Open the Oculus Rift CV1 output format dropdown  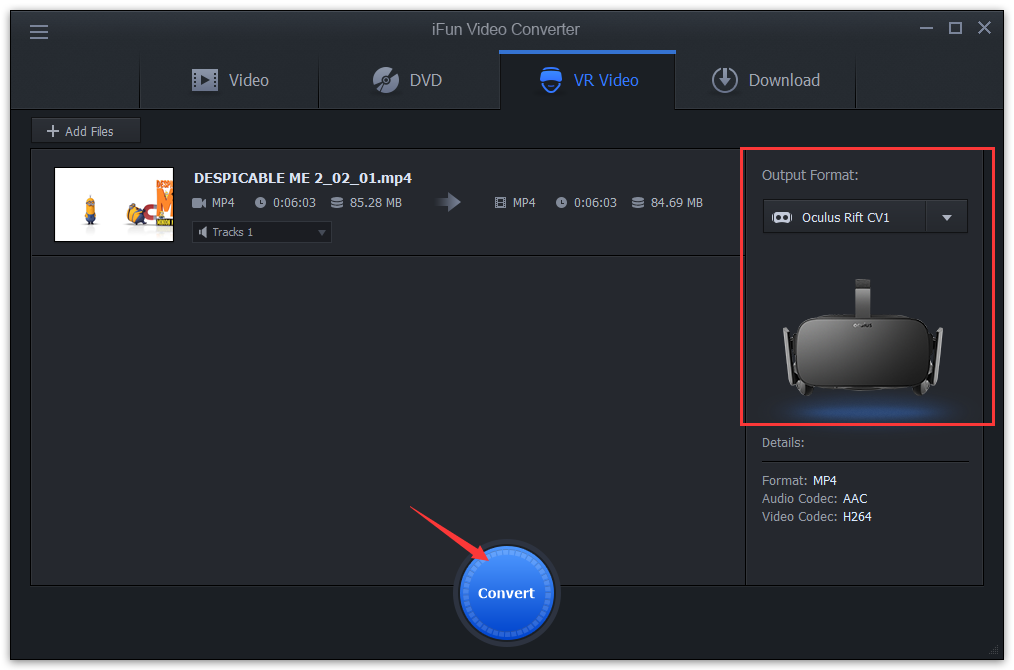tap(865, 217)
